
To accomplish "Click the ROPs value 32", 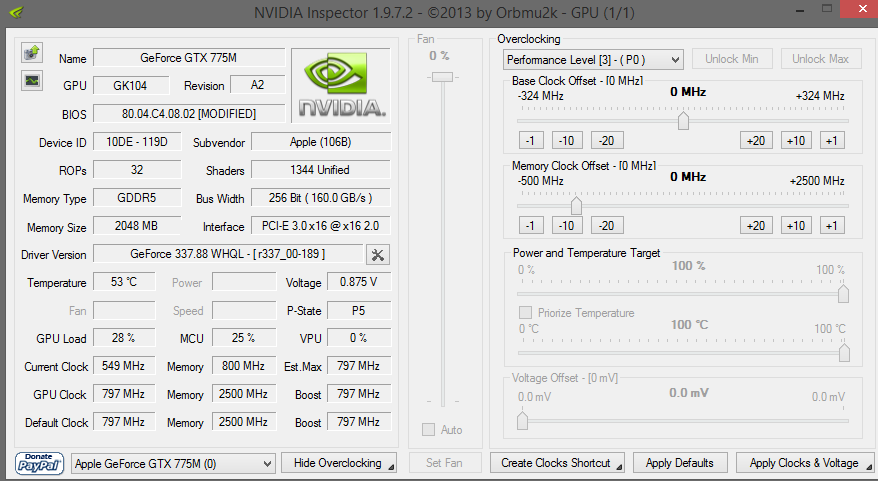I will [x=137, y=170].
